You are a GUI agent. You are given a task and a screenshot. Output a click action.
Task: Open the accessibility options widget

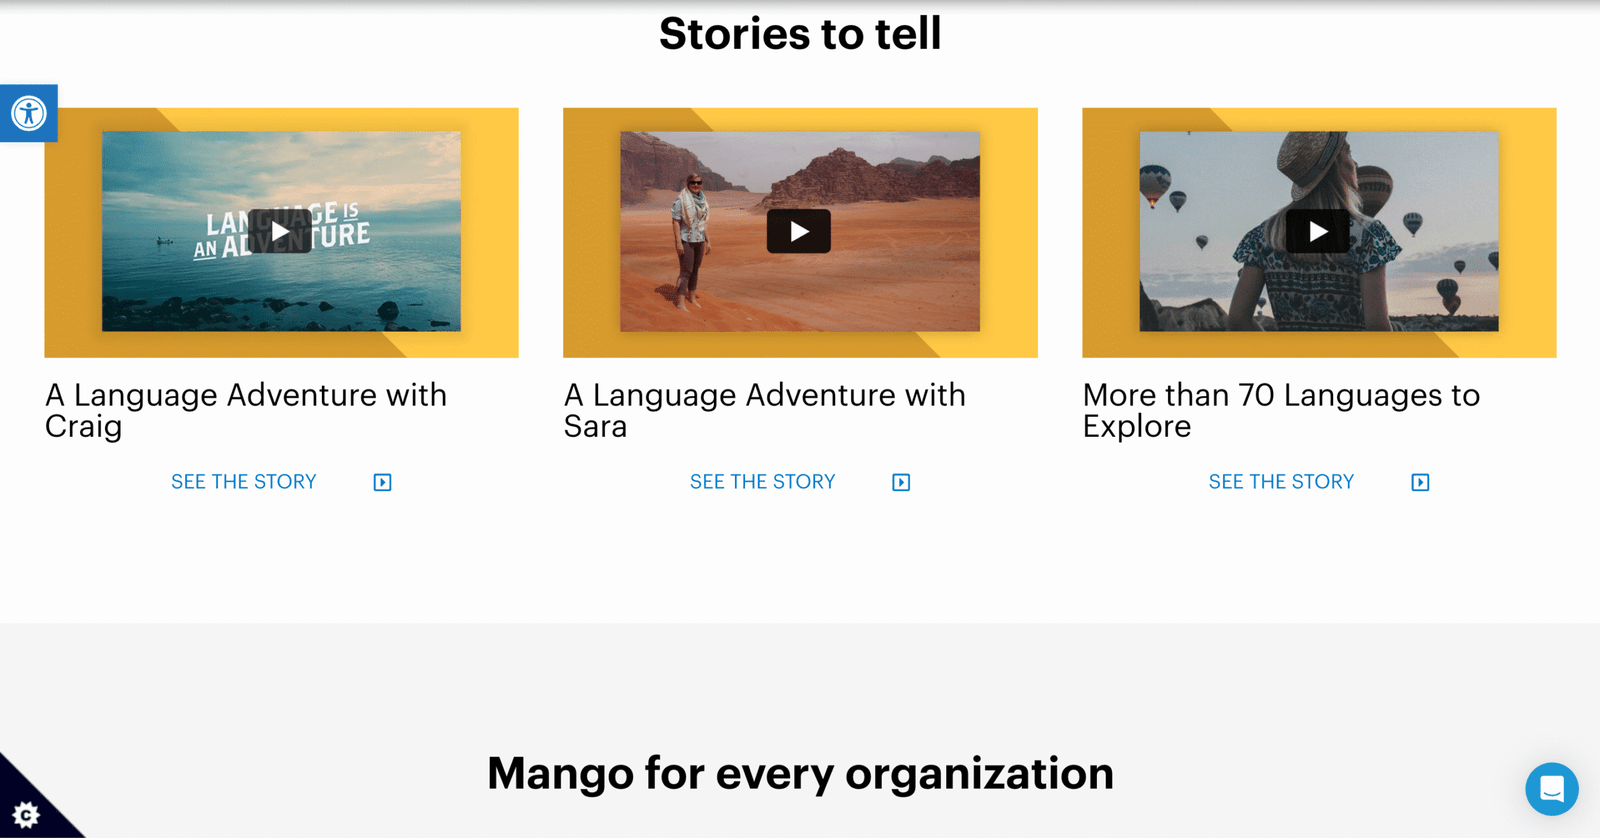tap(28, 113)
